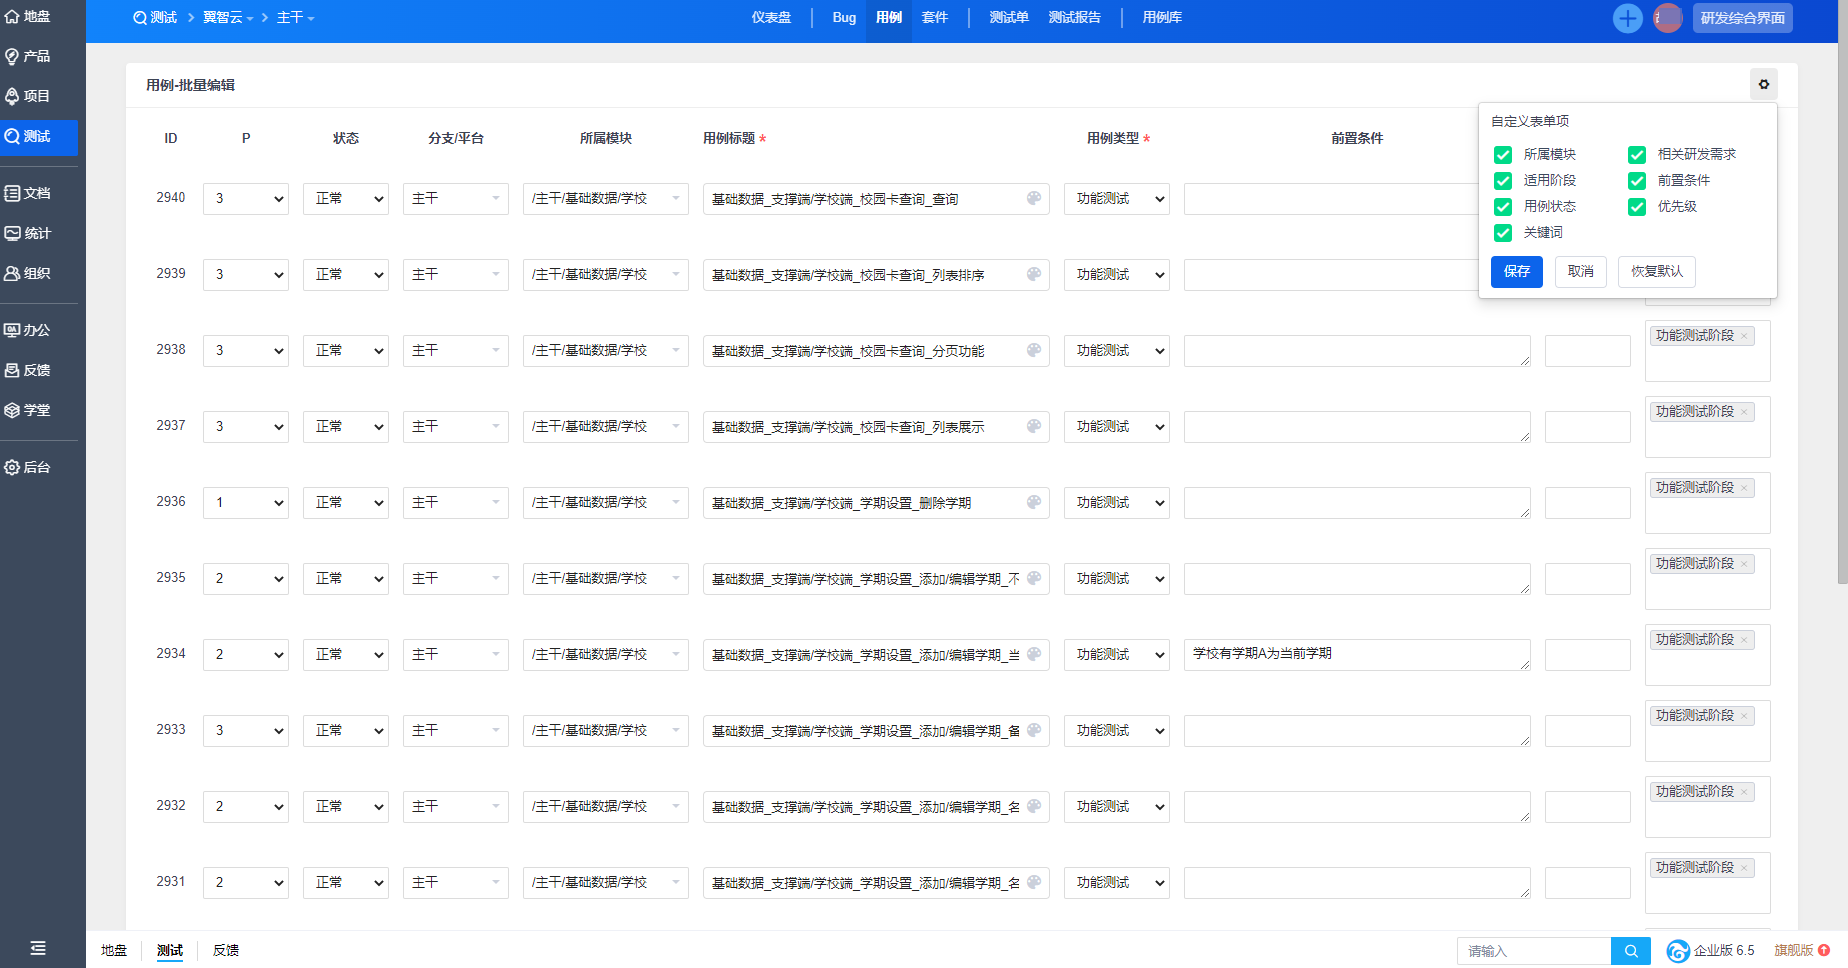Open 地盘 in the left sidebar
The image size is (1848, 968).
click(28, 16)
